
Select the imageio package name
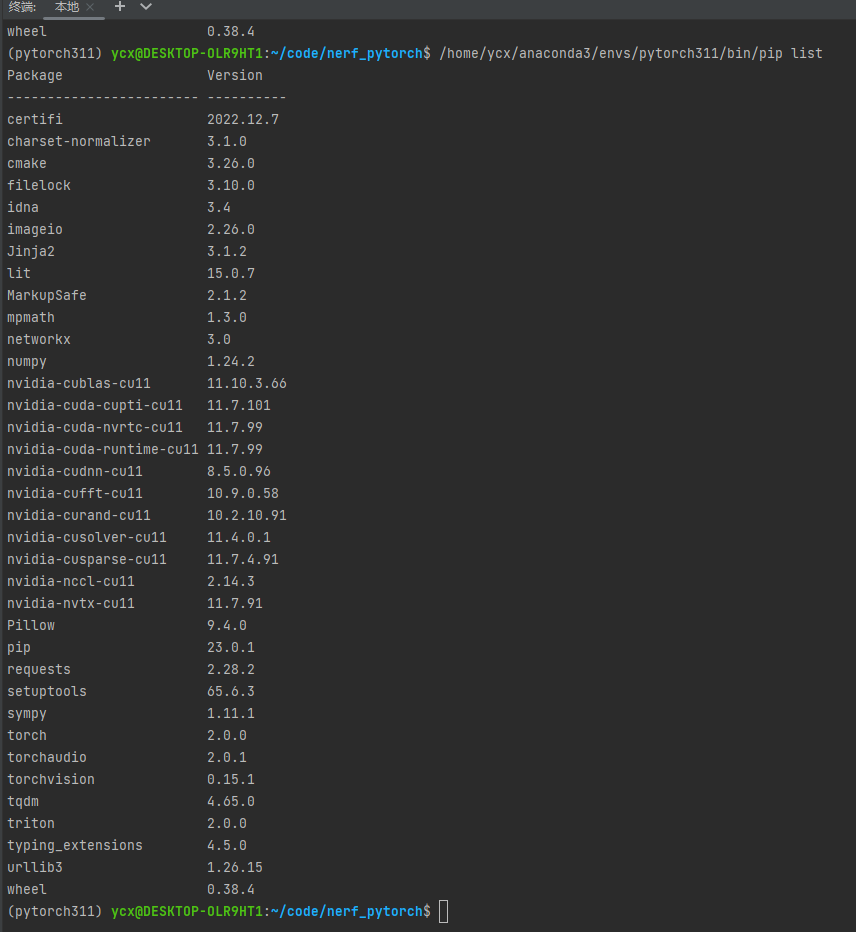pos(34,229)
